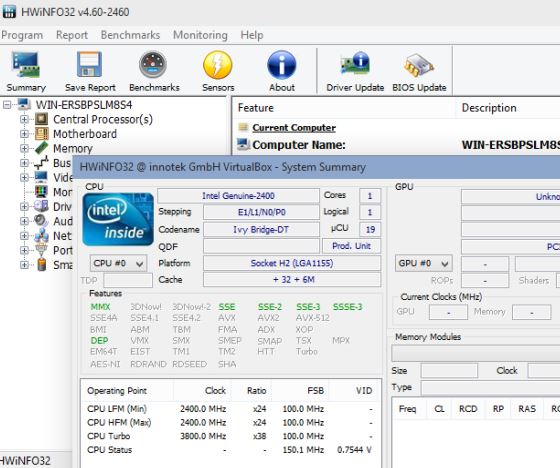Click the System Summary window title bar
The height and width of the screenshot is (468, 560).
[x=316, y=167]
